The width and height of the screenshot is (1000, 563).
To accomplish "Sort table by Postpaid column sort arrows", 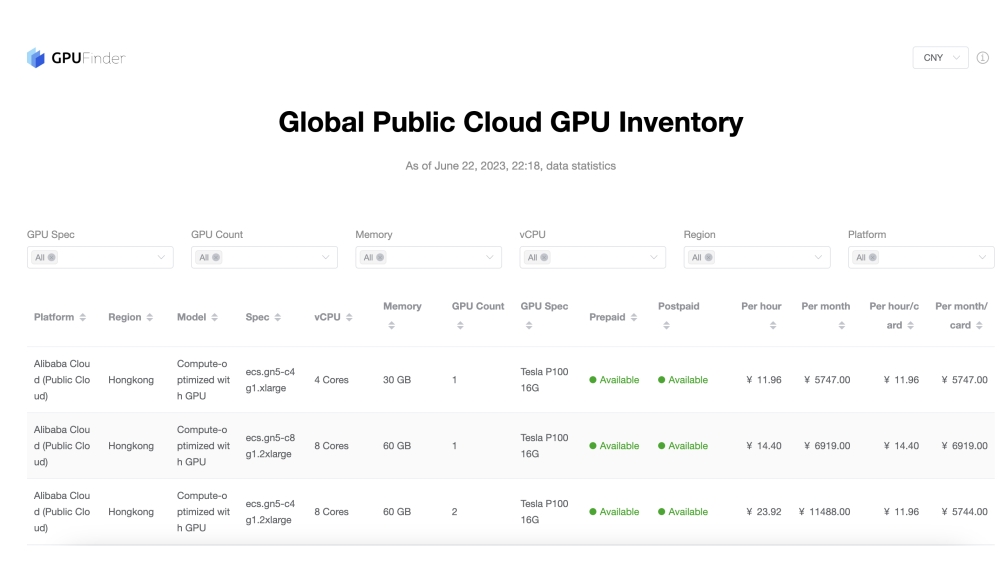I will (x=666, y=326).
